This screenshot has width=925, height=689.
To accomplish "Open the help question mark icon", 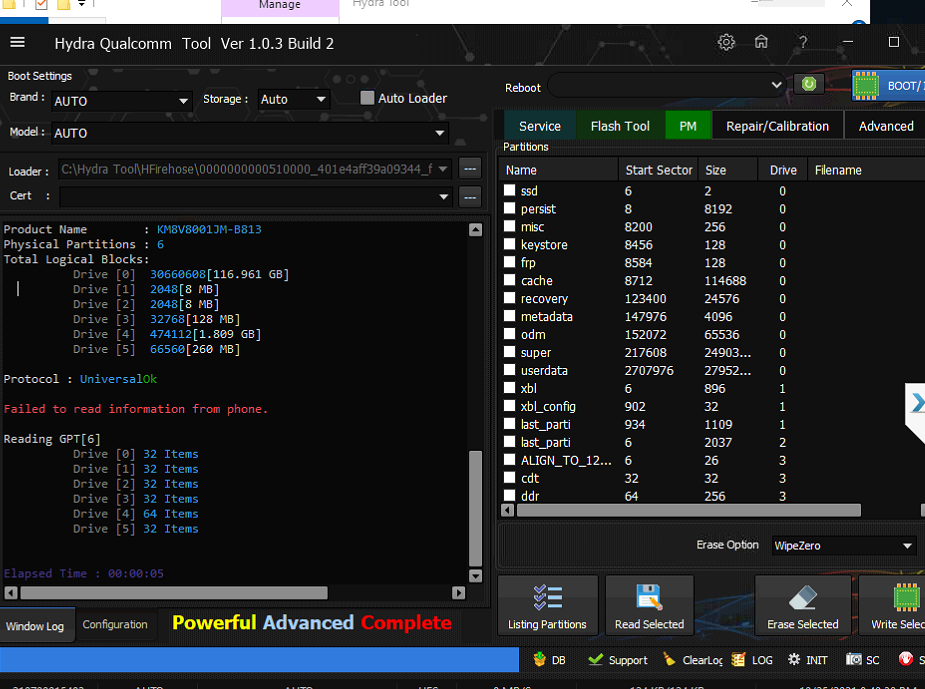I will [x=803, y=42].
